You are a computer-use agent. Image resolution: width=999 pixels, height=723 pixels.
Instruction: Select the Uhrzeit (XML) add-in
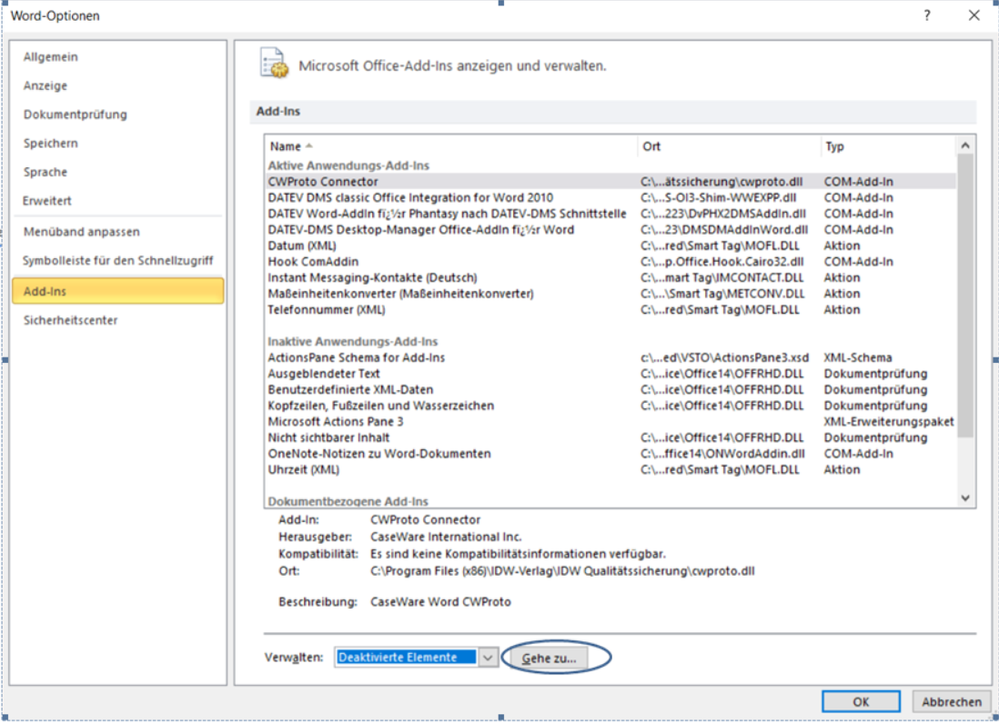tap(610, 469)
